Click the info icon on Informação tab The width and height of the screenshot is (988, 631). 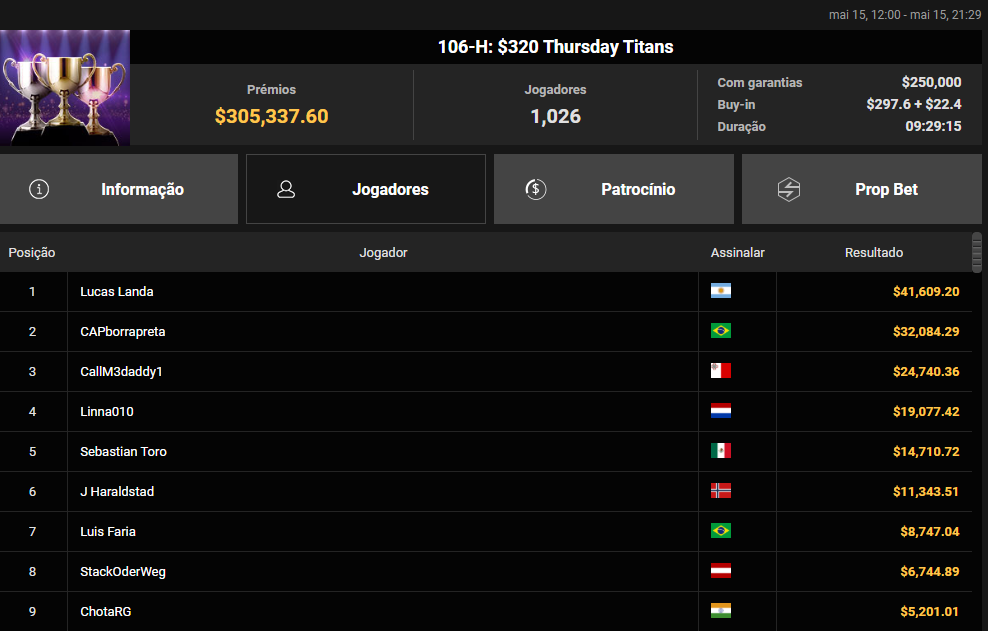pyautogui.click(x=39, y=189)
